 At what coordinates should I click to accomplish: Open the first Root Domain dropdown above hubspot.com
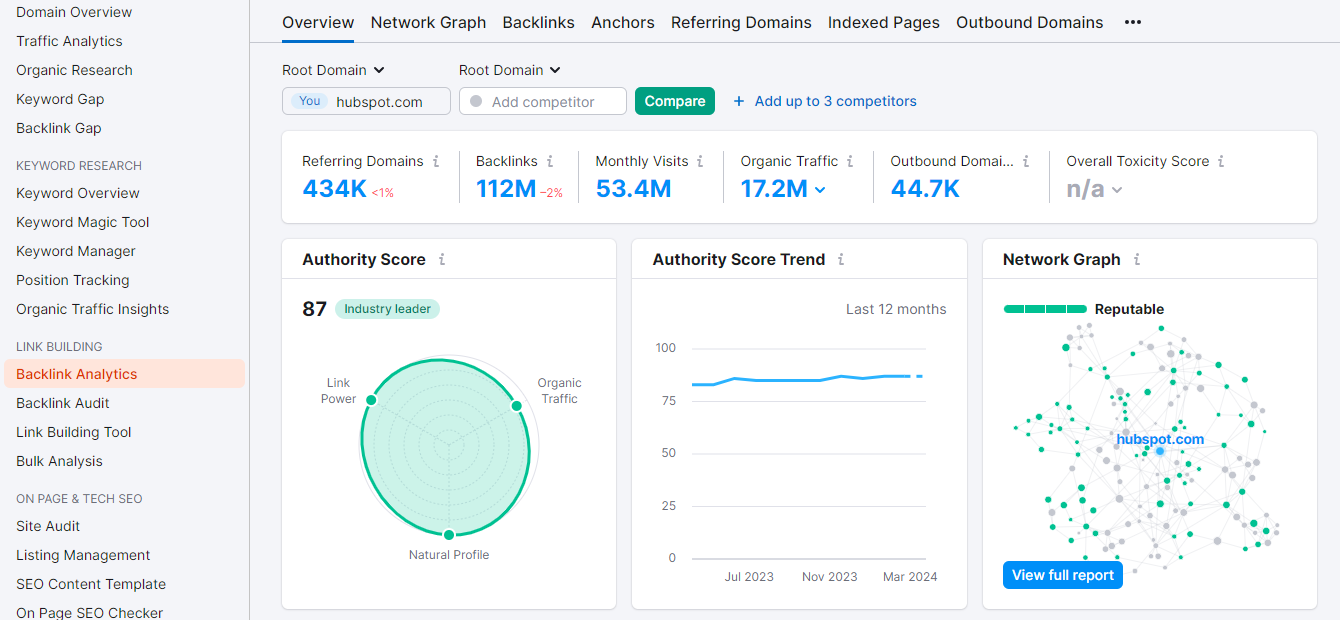[334, 70]
